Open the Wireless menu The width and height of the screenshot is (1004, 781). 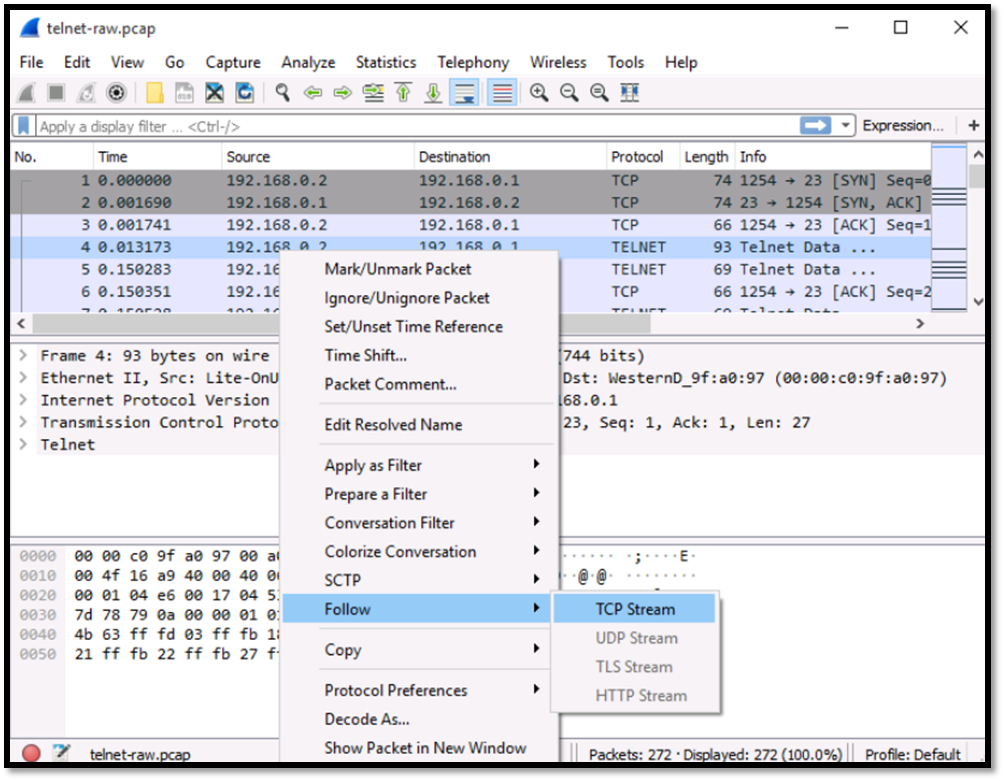click(x=558, y=63)
